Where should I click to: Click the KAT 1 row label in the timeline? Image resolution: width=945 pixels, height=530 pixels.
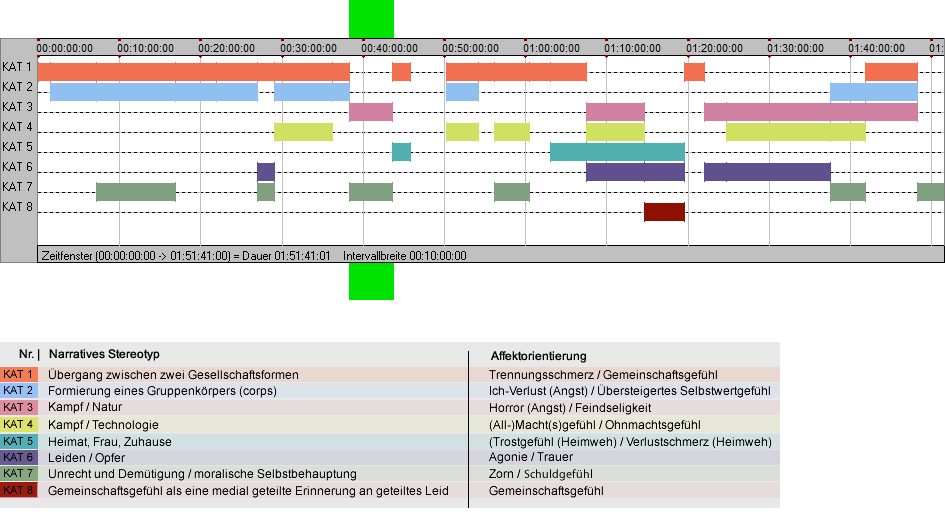point(17,67)
